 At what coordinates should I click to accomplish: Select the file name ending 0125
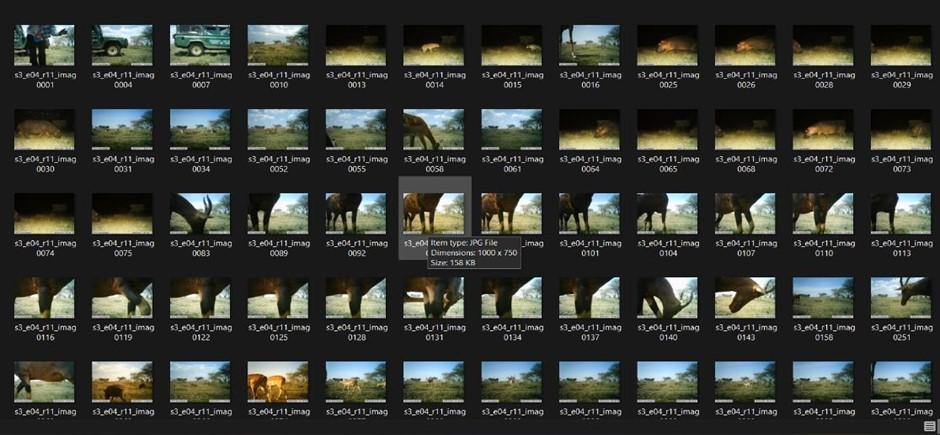pyautogui.click(x=279, y=333)
